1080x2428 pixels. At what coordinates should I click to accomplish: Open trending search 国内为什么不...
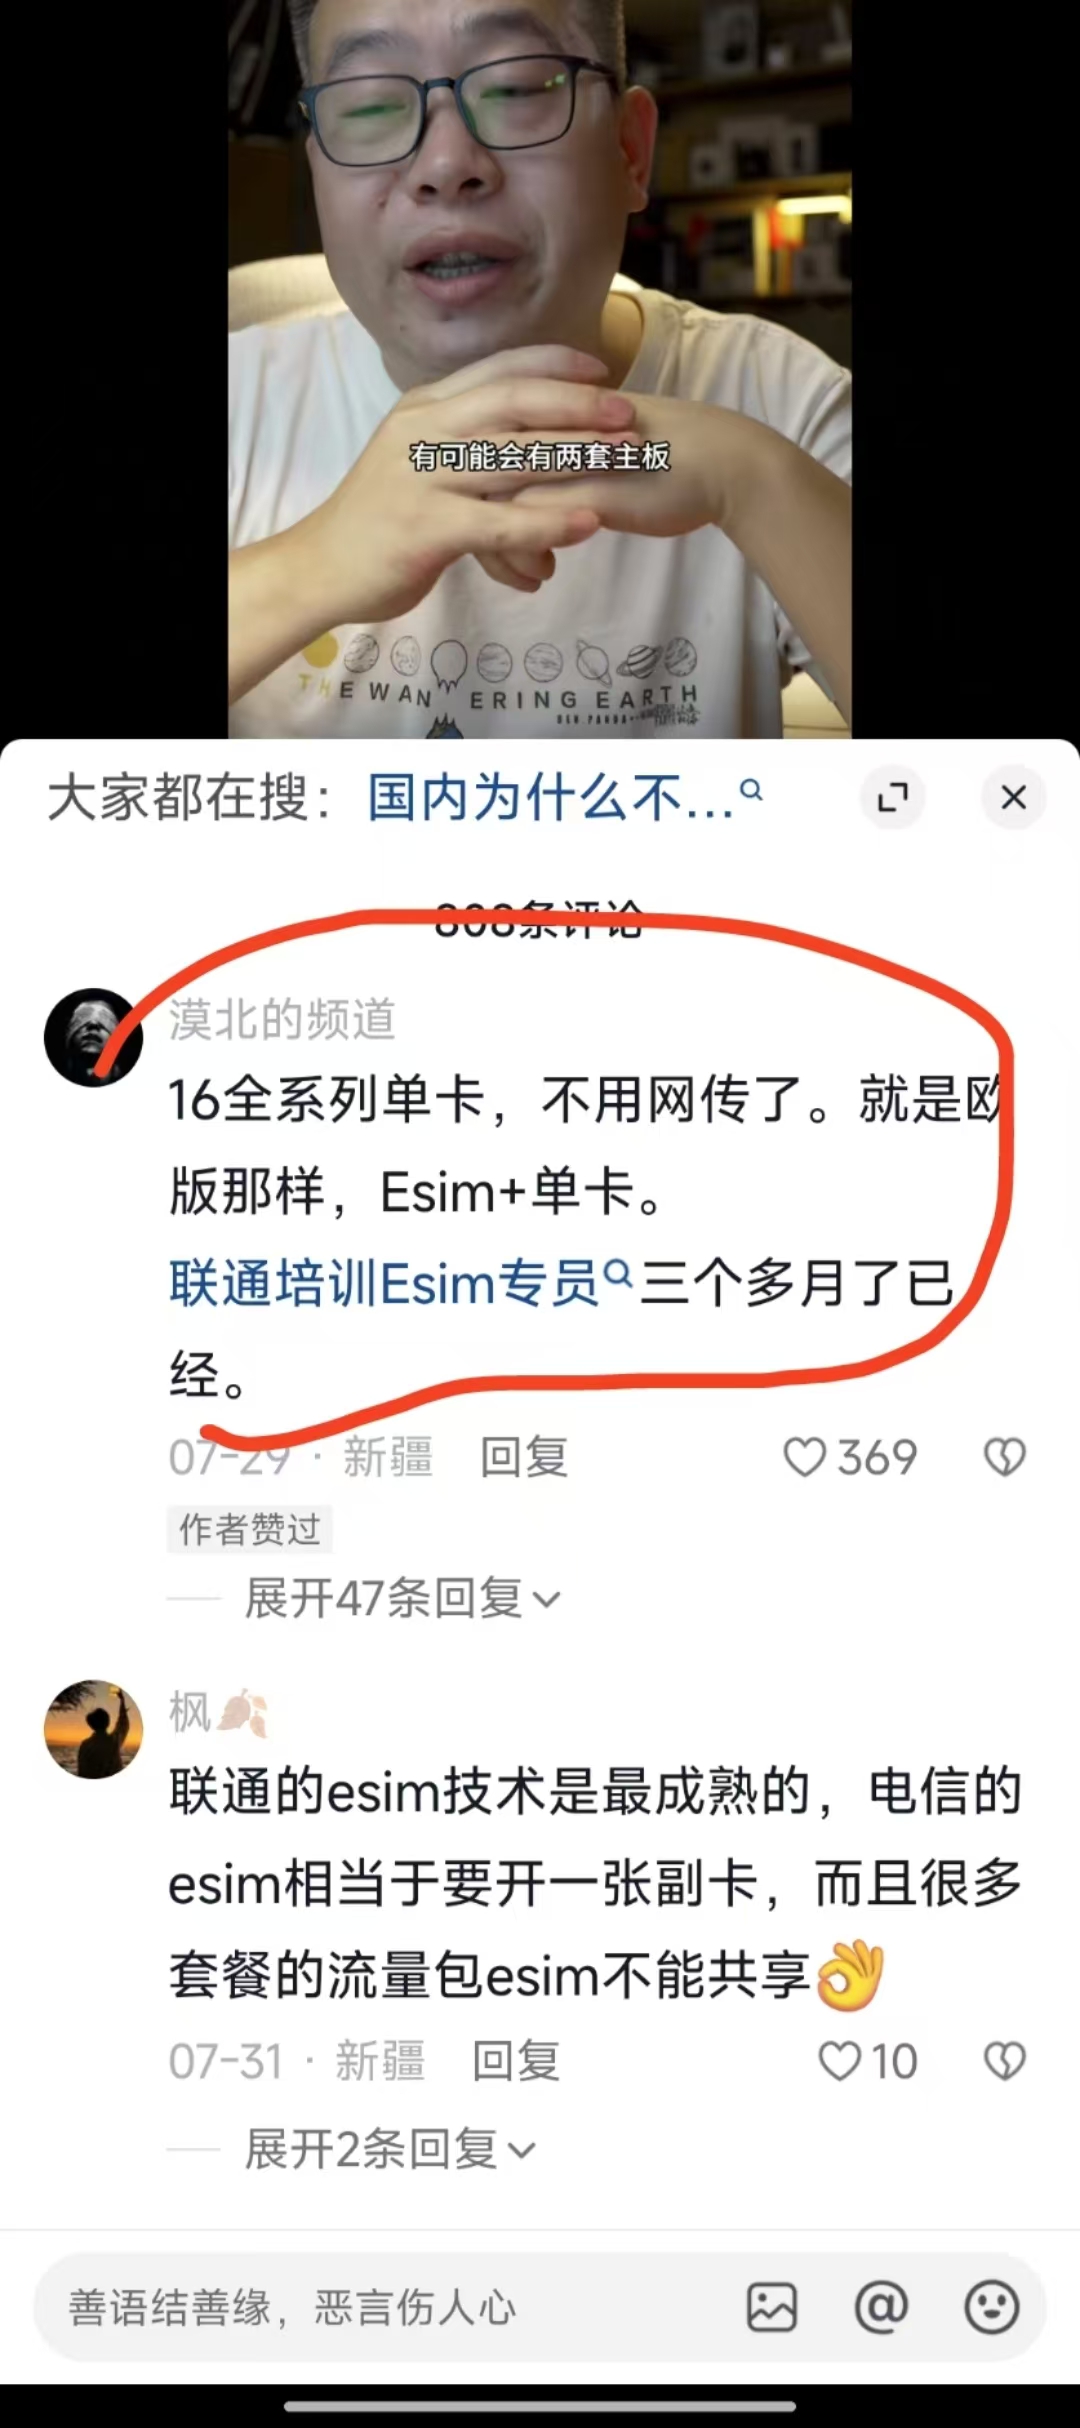click(x=552, y=798)
